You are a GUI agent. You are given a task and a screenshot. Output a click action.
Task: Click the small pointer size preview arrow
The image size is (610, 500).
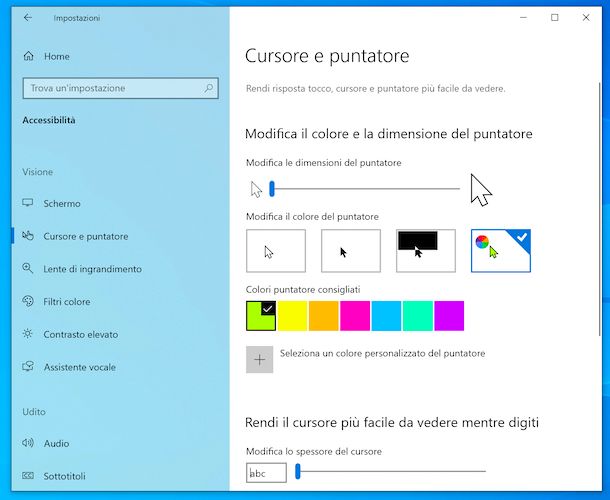pyautogui.click(x=256, y=190)
